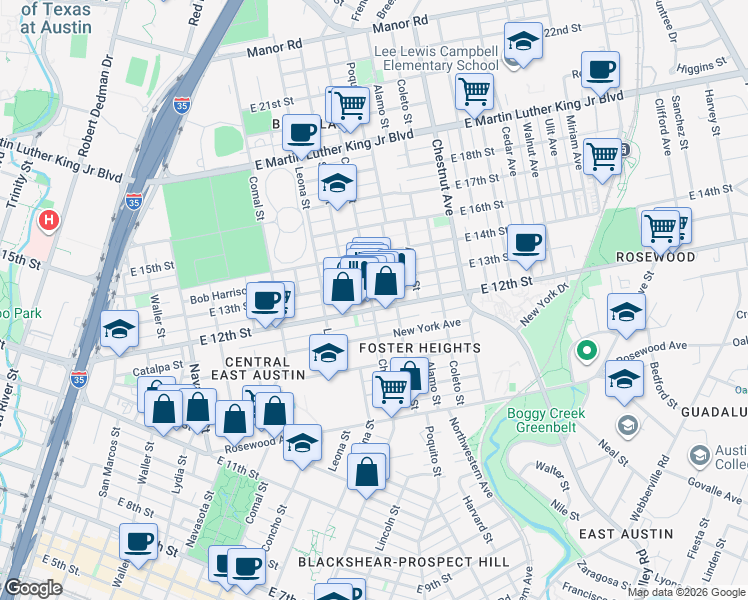This screenshot has width=748, height=600.
Task: Select the Austin College graduation cap icon
Action: tap(699, 455)
